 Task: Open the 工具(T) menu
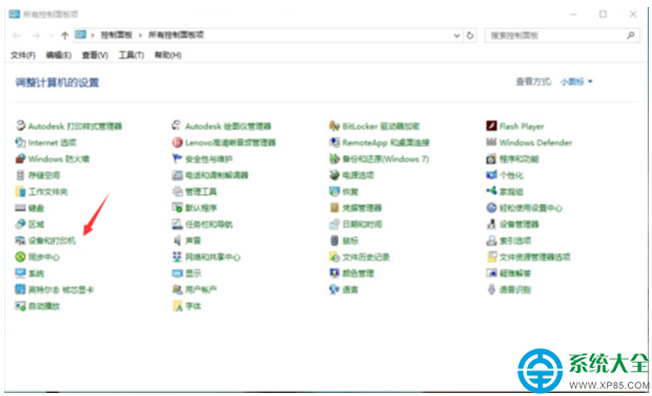click(131, 55)
